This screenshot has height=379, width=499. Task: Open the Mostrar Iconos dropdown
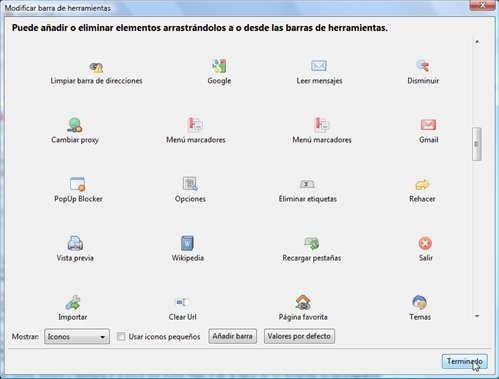[77, 336]
